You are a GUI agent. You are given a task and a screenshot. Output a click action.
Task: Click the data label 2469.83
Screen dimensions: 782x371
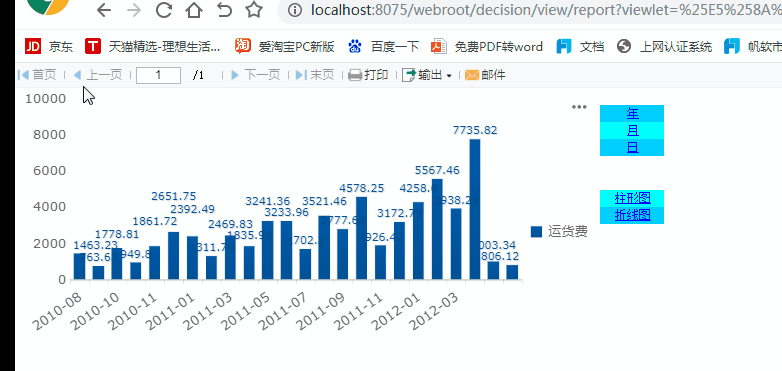(230, 224)
